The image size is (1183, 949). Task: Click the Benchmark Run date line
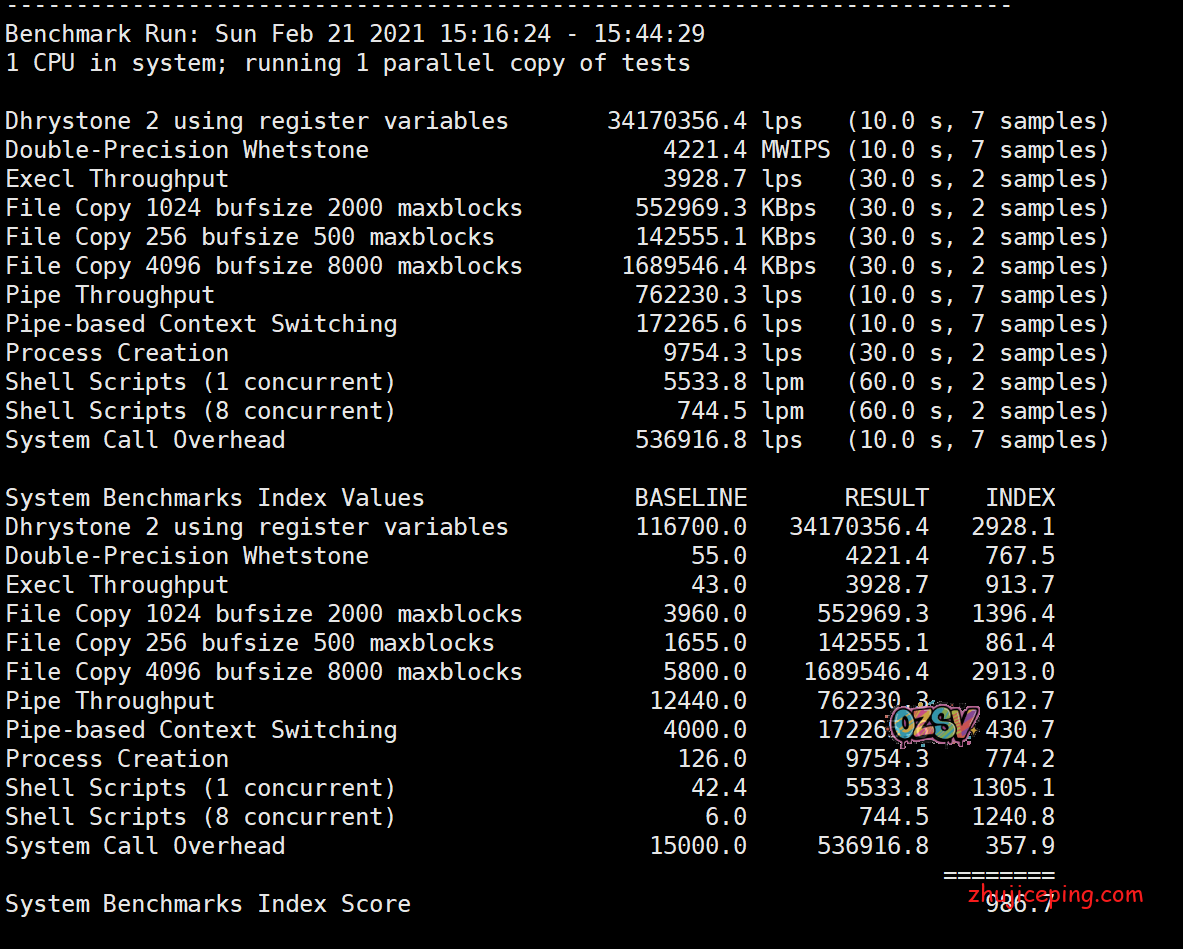click(355, 34)
